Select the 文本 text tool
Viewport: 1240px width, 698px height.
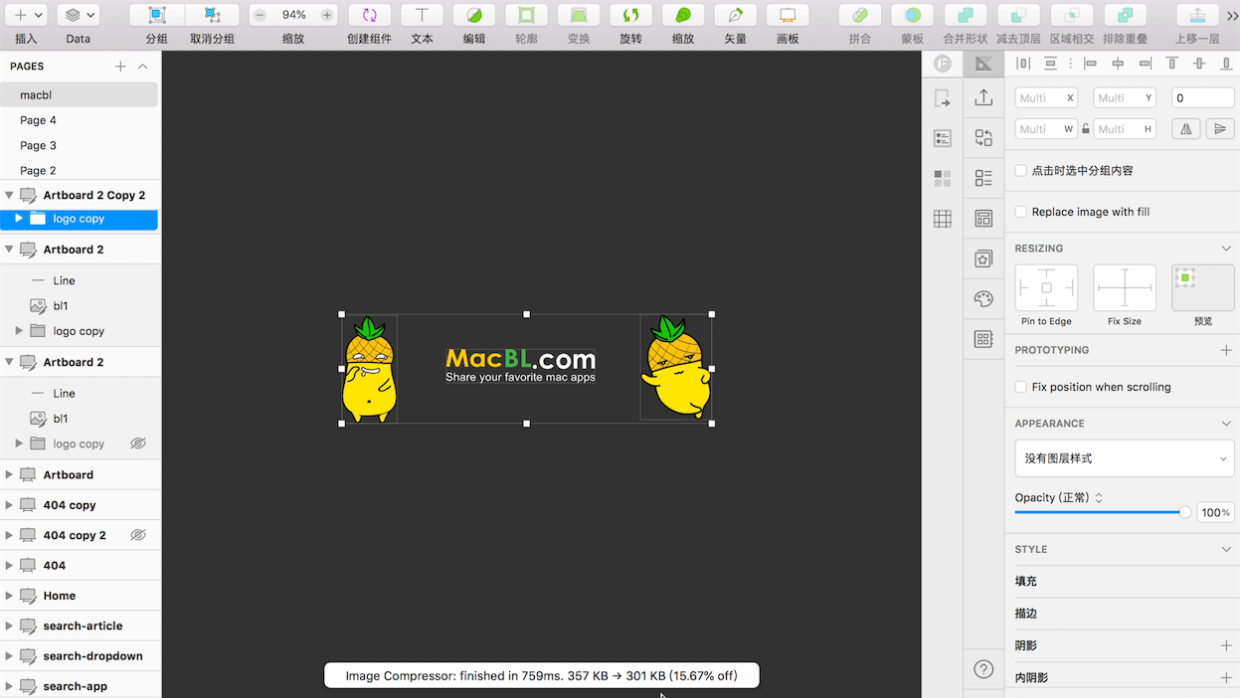422,15
